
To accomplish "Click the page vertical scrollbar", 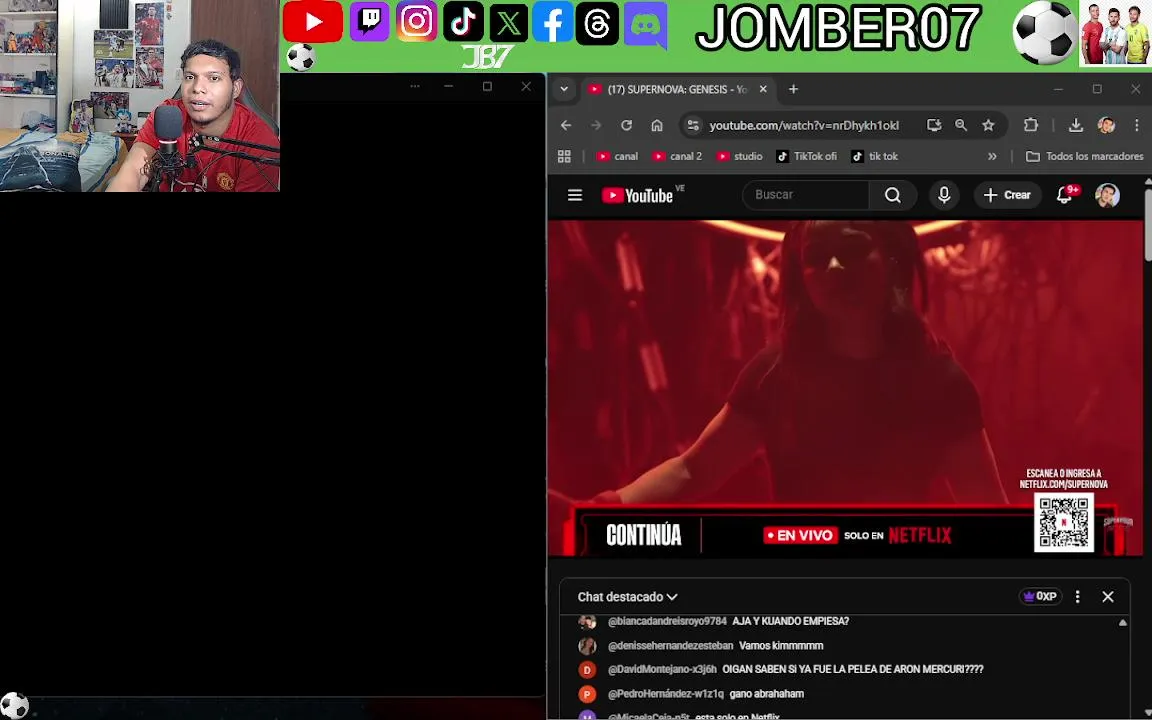I will coord(1148,224).
